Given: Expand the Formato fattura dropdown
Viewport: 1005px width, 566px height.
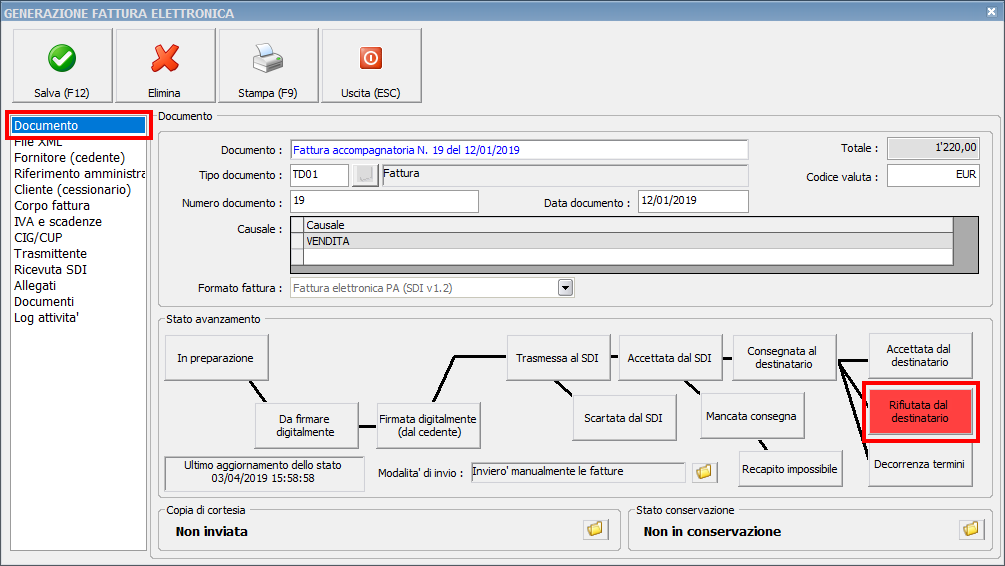Looking at the screenshot, I should 565,288.
